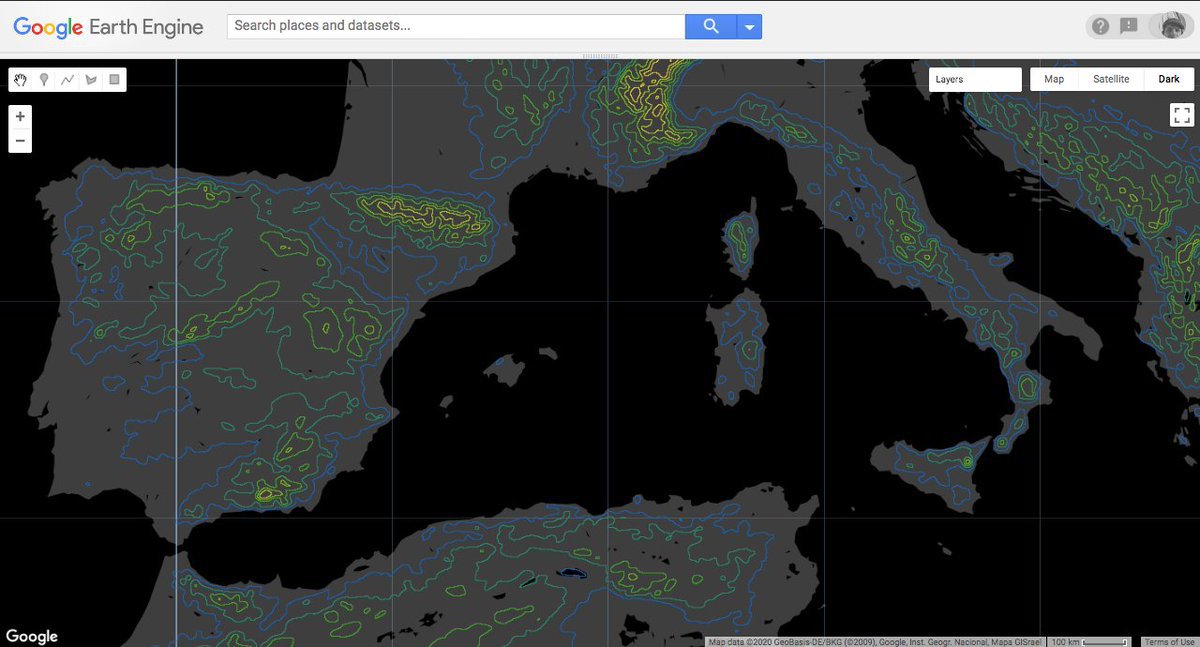
Task: Switch basemap to Map
Action: coord(1054,80)
